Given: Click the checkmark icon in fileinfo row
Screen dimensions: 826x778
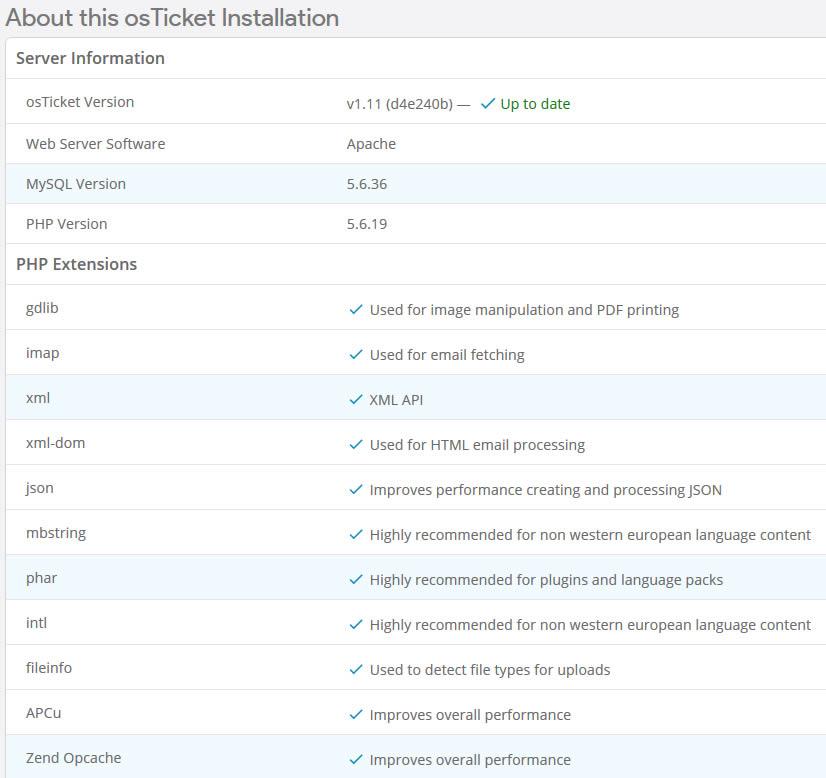Looking at the screenshot, I should click(x=355, y=670).
